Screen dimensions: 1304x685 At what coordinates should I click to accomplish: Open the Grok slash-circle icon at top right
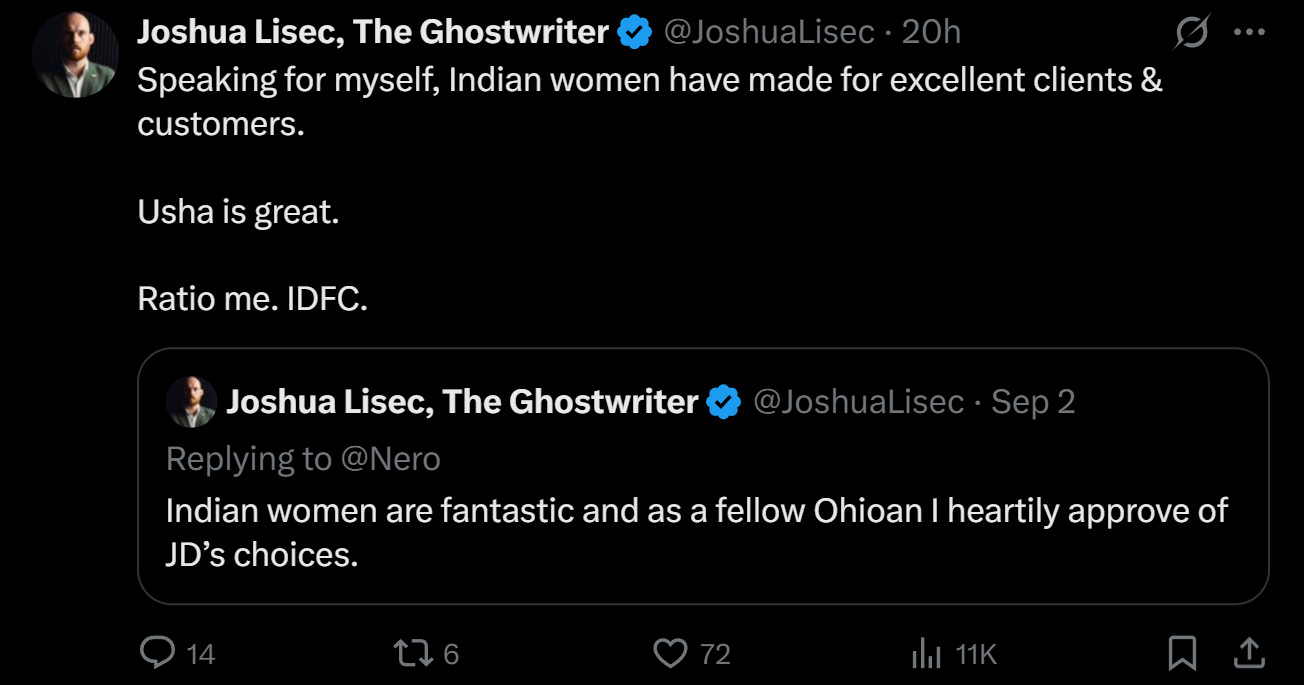(x=1192, y=33)
